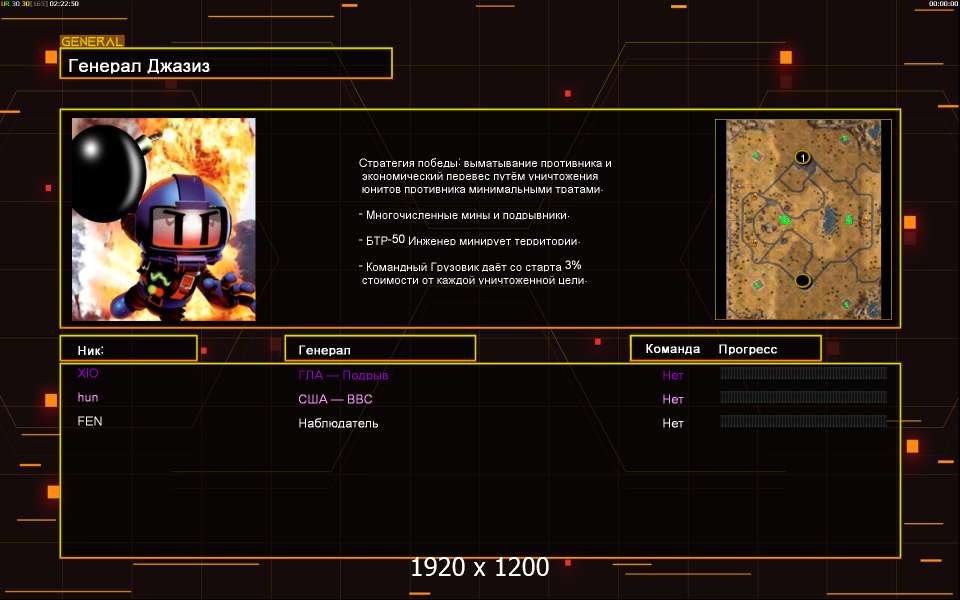Screen dimensions: 960x600
Task: Click the Генерал Джазиз title field
Action: [x=226, y=64]
